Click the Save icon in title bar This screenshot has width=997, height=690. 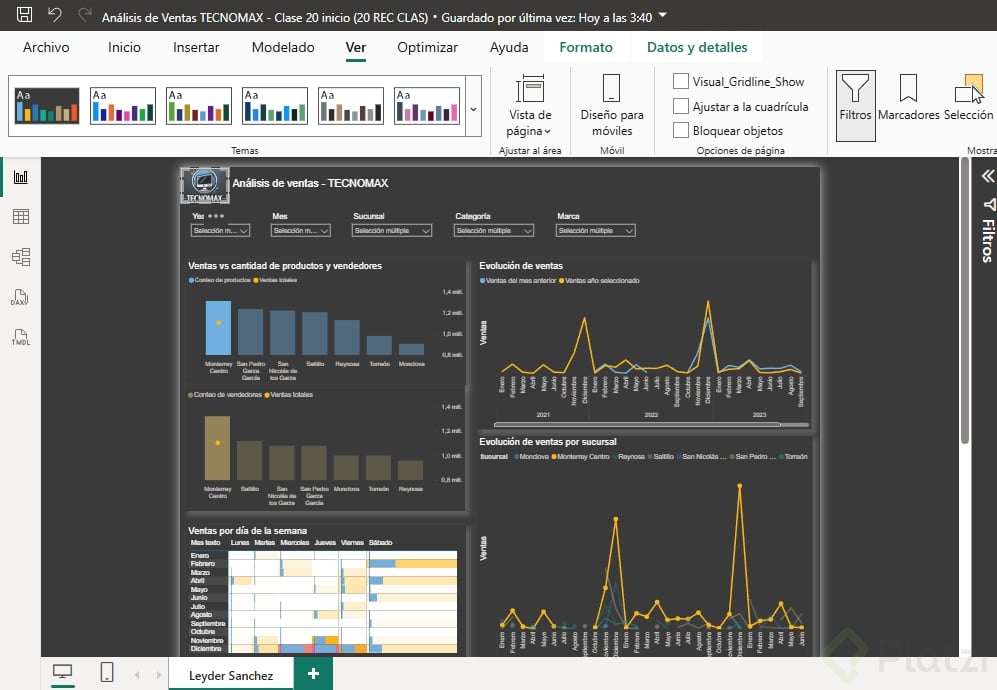24,15
